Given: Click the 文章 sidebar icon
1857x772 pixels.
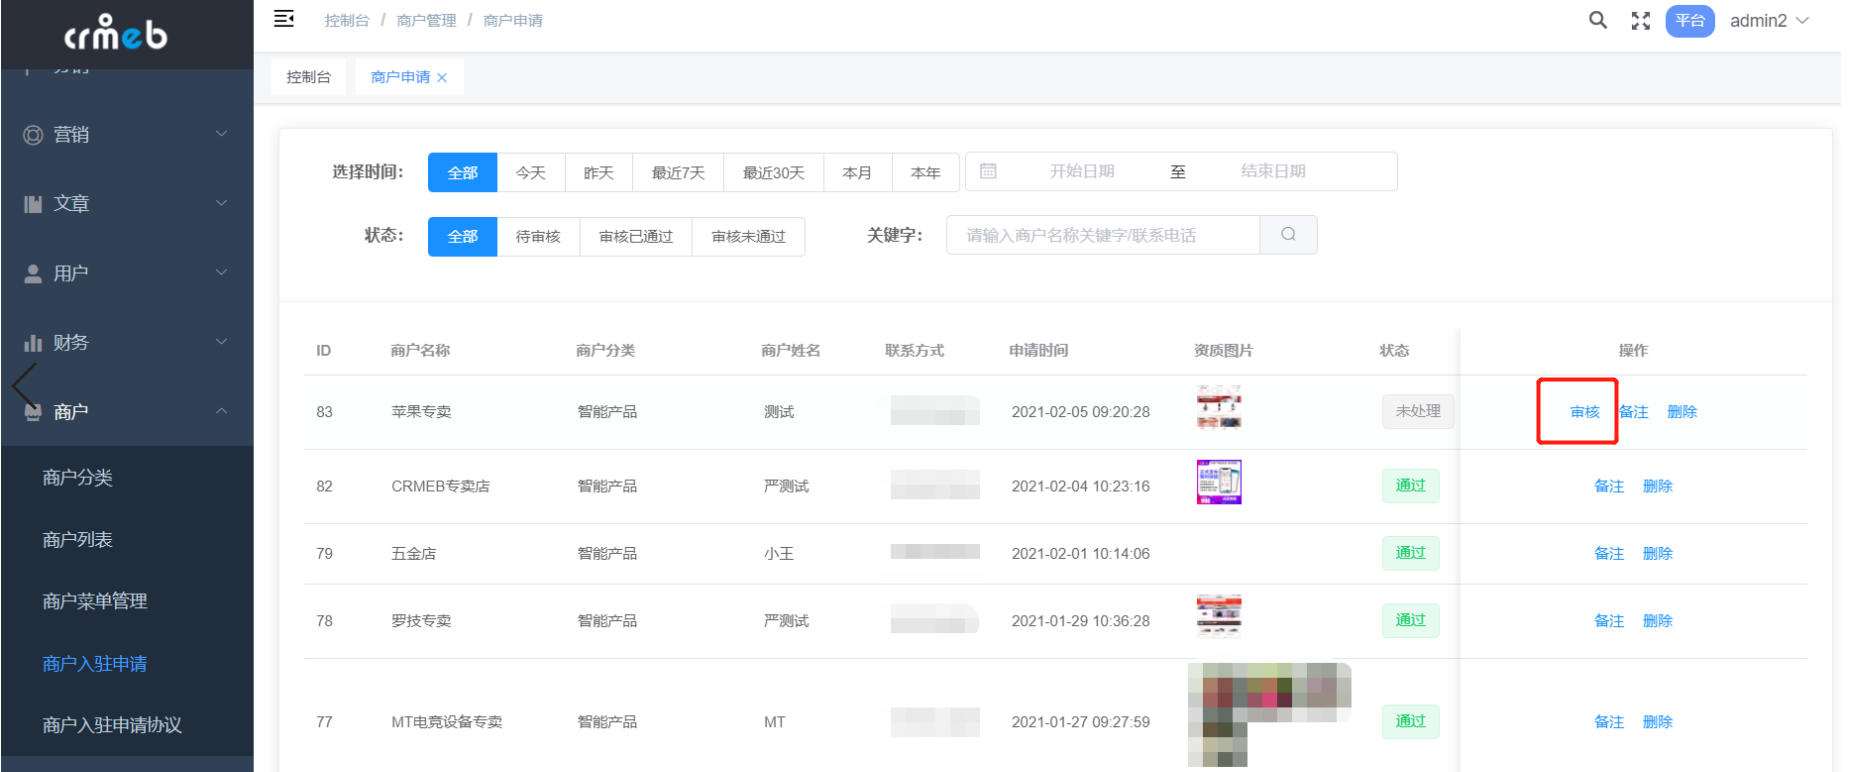Looking at the screenshot, I should (33, 204).
